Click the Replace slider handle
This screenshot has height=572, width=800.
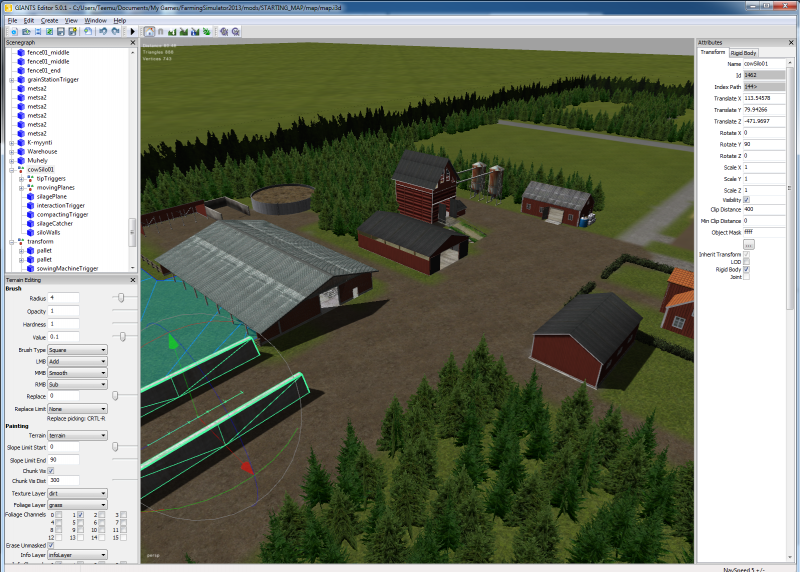pos(115,395)
